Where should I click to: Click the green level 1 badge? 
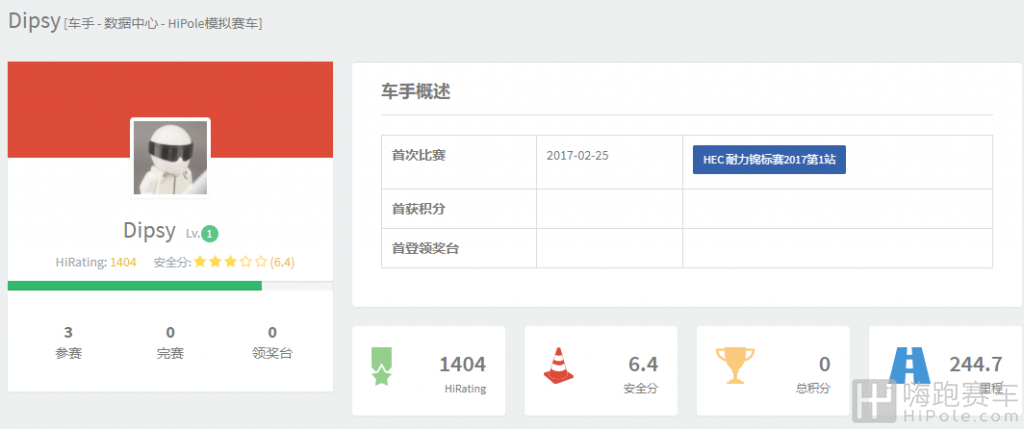pyautogui.click(x=210, y=234)
